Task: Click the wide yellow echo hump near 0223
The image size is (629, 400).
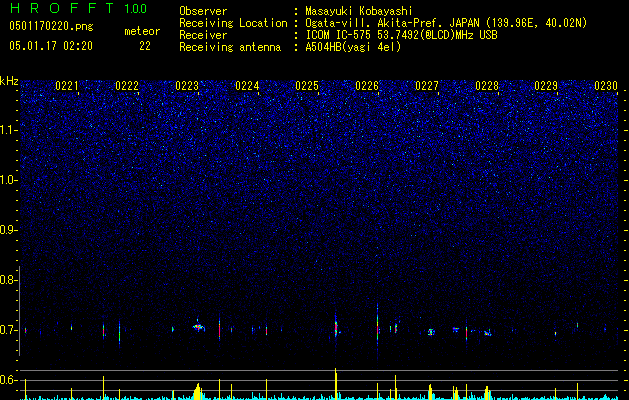Action: [x=197, y=392]
